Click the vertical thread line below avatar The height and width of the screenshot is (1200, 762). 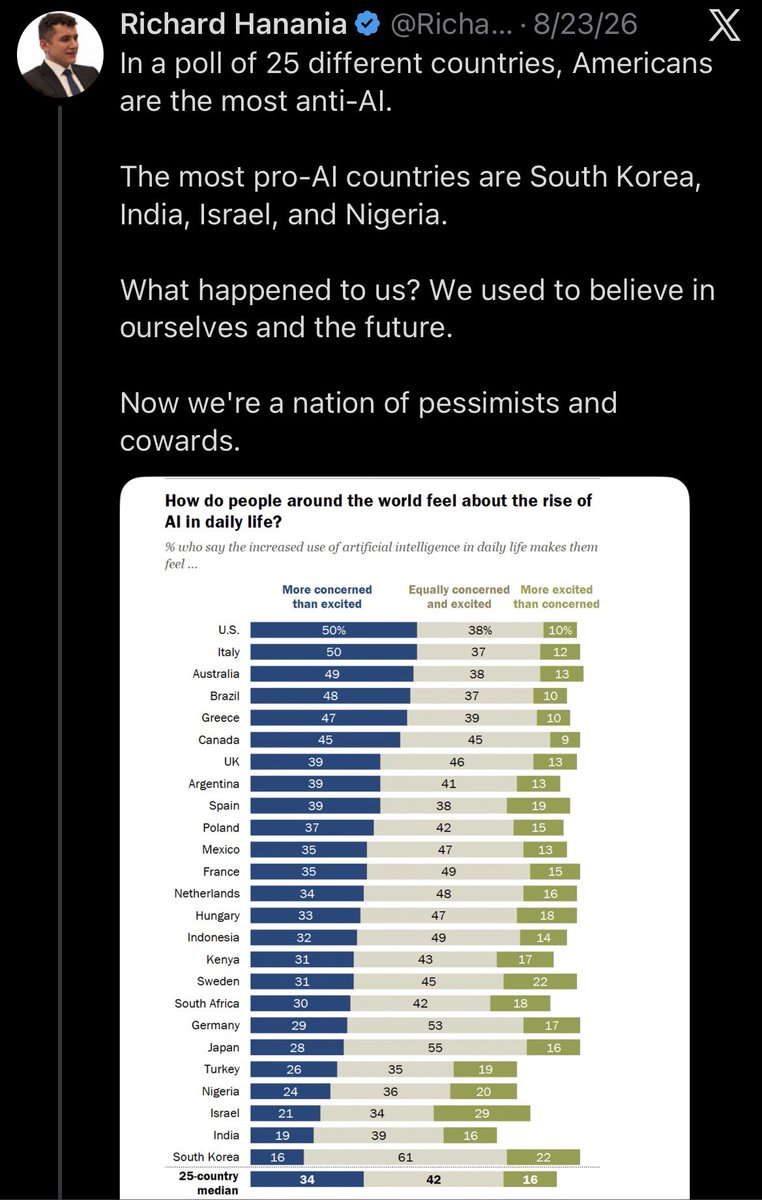tap(59, 650)
